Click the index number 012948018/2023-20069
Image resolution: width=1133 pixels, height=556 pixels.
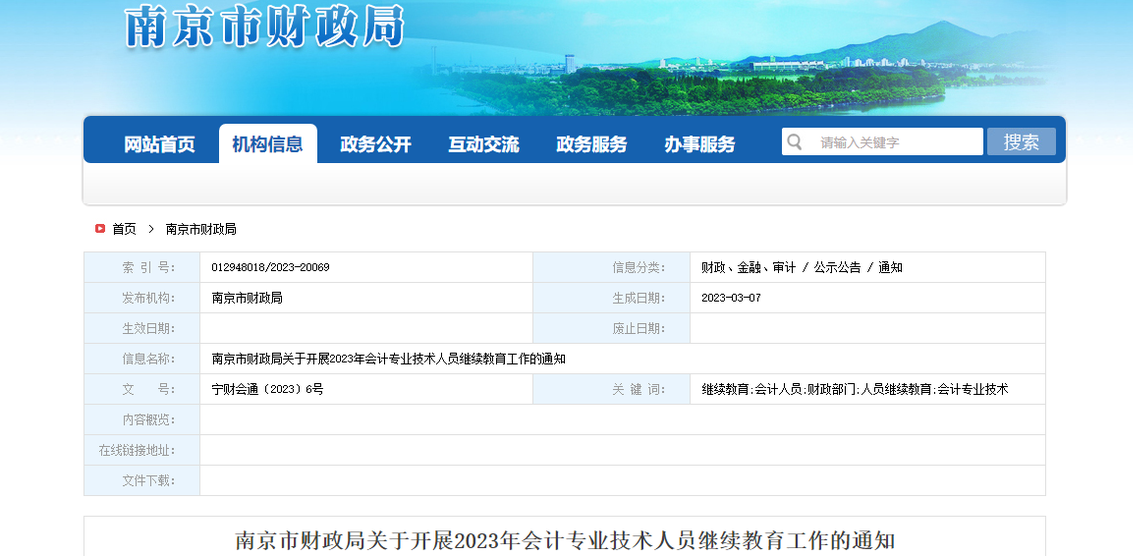271,268
